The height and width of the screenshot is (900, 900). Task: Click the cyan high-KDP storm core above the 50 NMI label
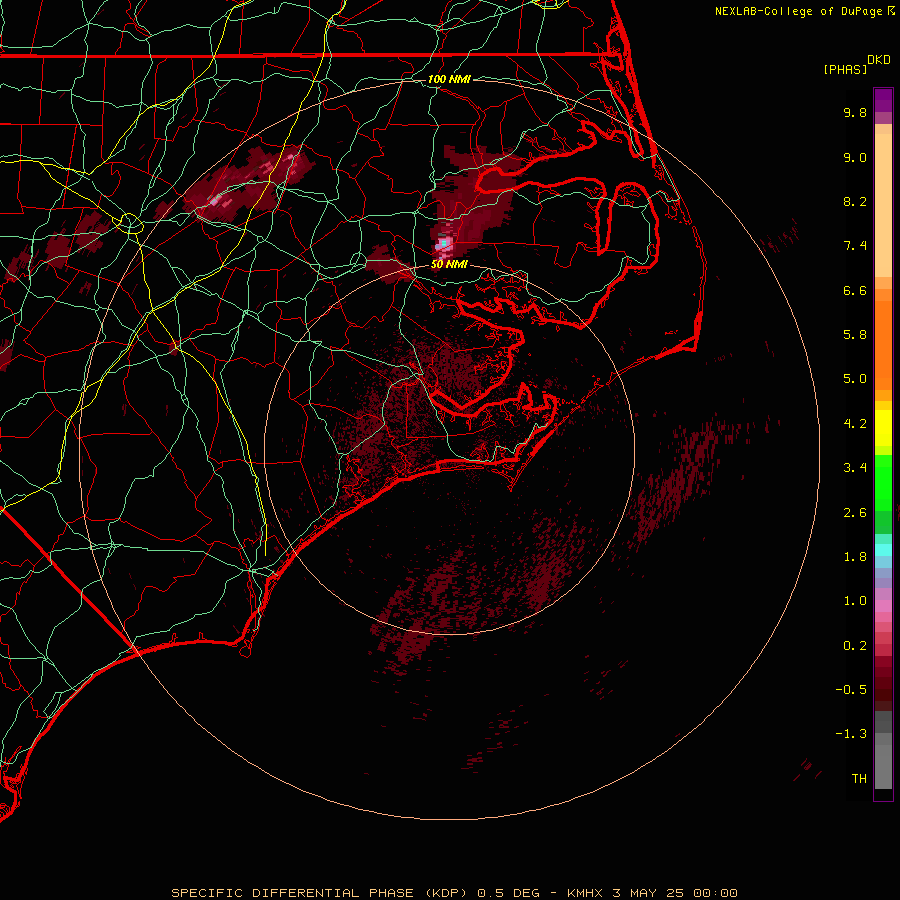[443, 245]
